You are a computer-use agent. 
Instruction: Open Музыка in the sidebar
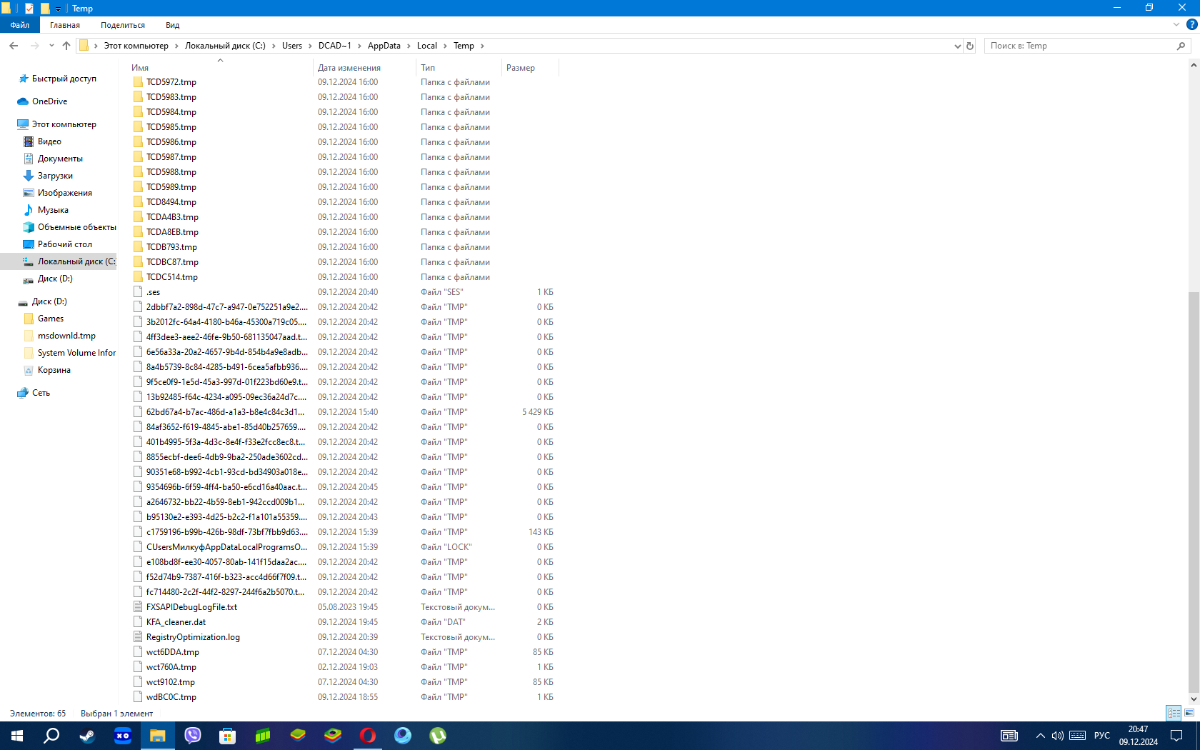[53, 210]
